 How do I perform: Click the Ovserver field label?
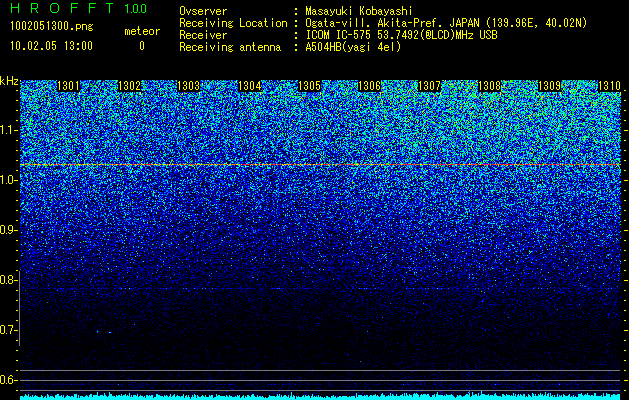click(x=203, y=11)
